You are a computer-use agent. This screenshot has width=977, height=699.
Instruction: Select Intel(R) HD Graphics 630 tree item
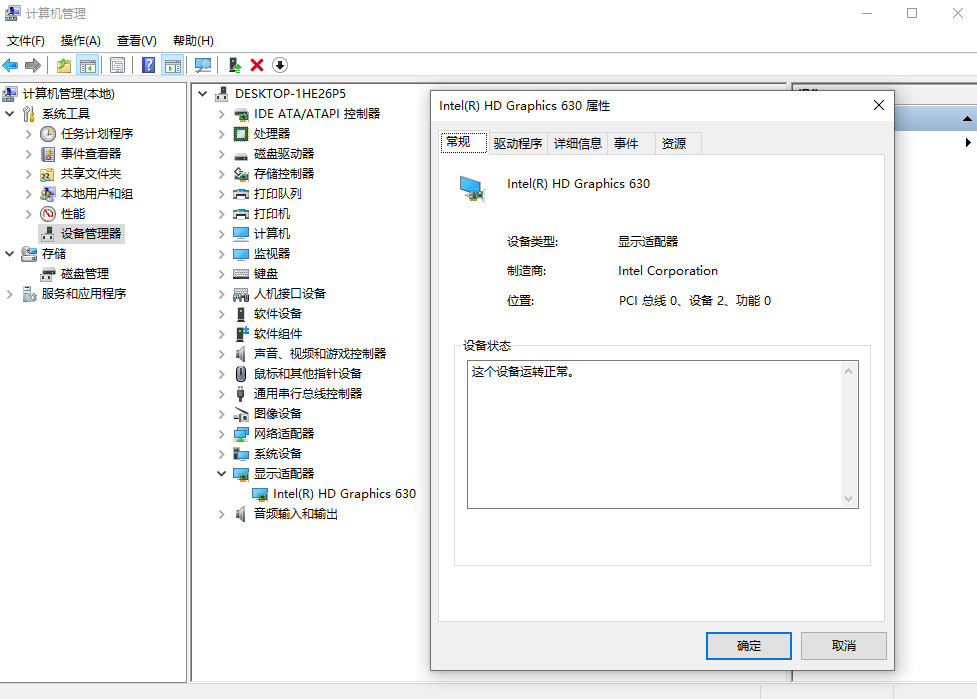(344, 494)
